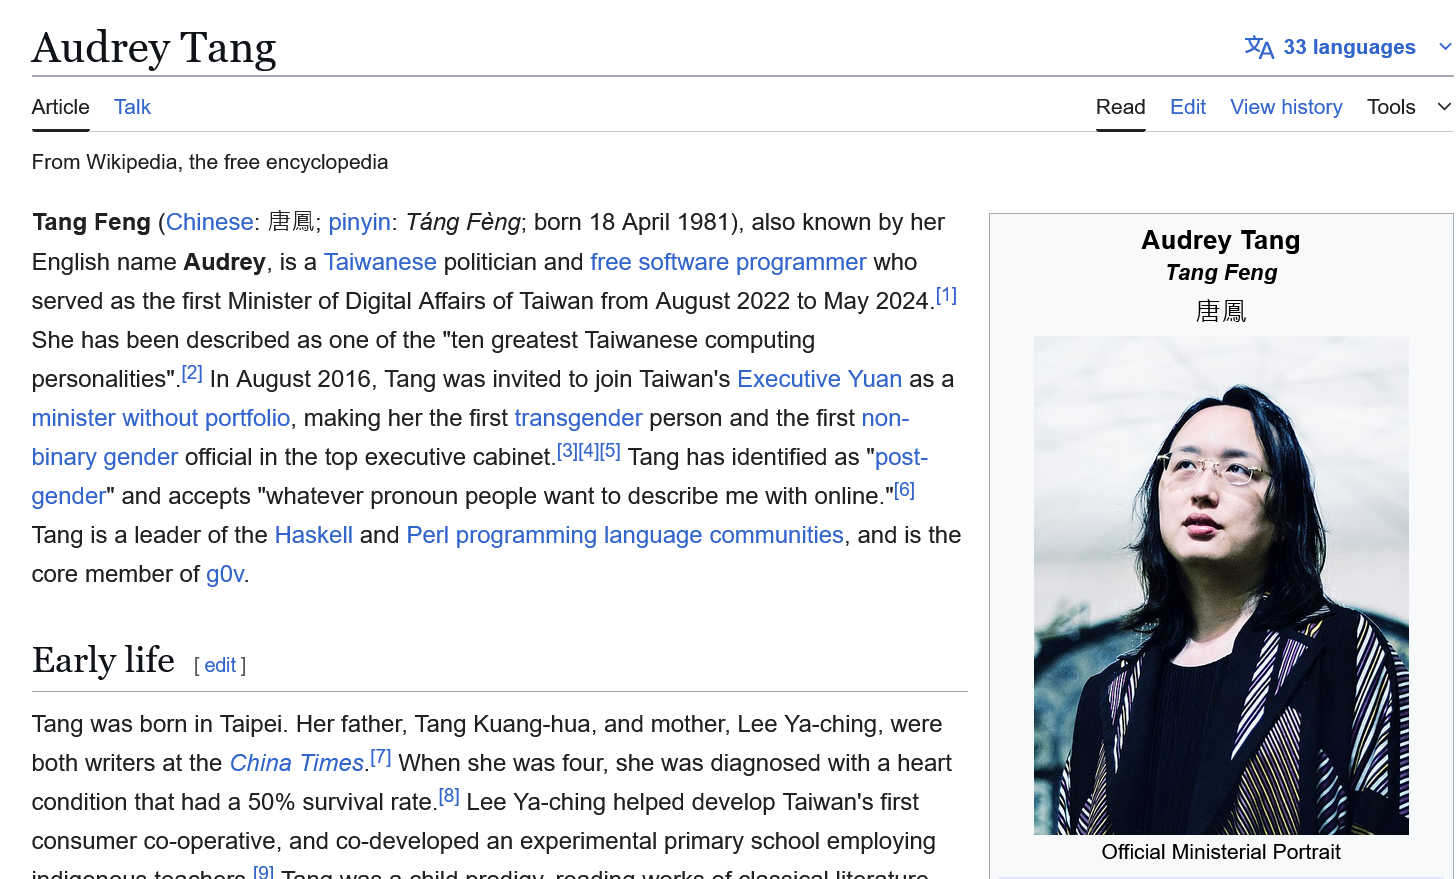
Task: Open the Talk tab
Action: pyautogui.click(x=132, y=107)
